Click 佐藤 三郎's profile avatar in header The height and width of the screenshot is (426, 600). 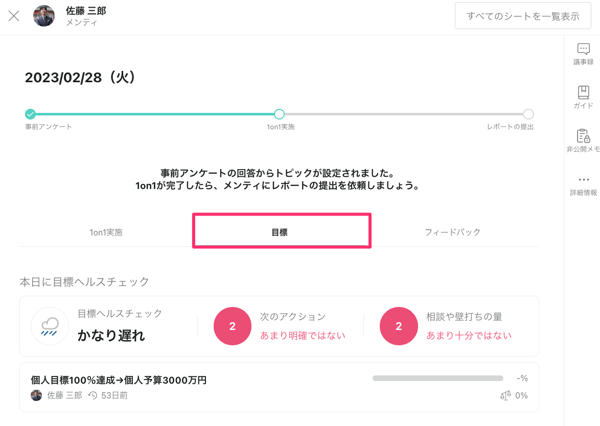tap(44, 16)
